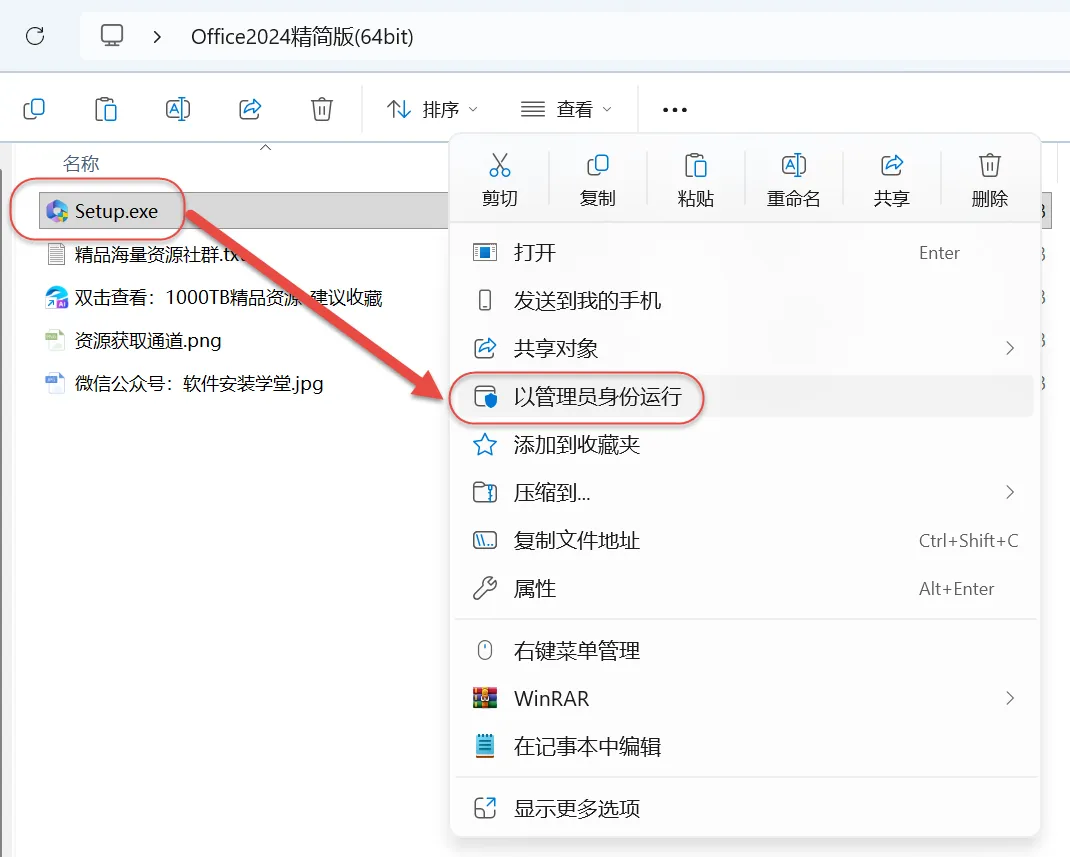Image resolution: width=1070 pixels, height=857 pixels.
Task: Click the Rename icon in the toolbar
Action: (177, 109)
